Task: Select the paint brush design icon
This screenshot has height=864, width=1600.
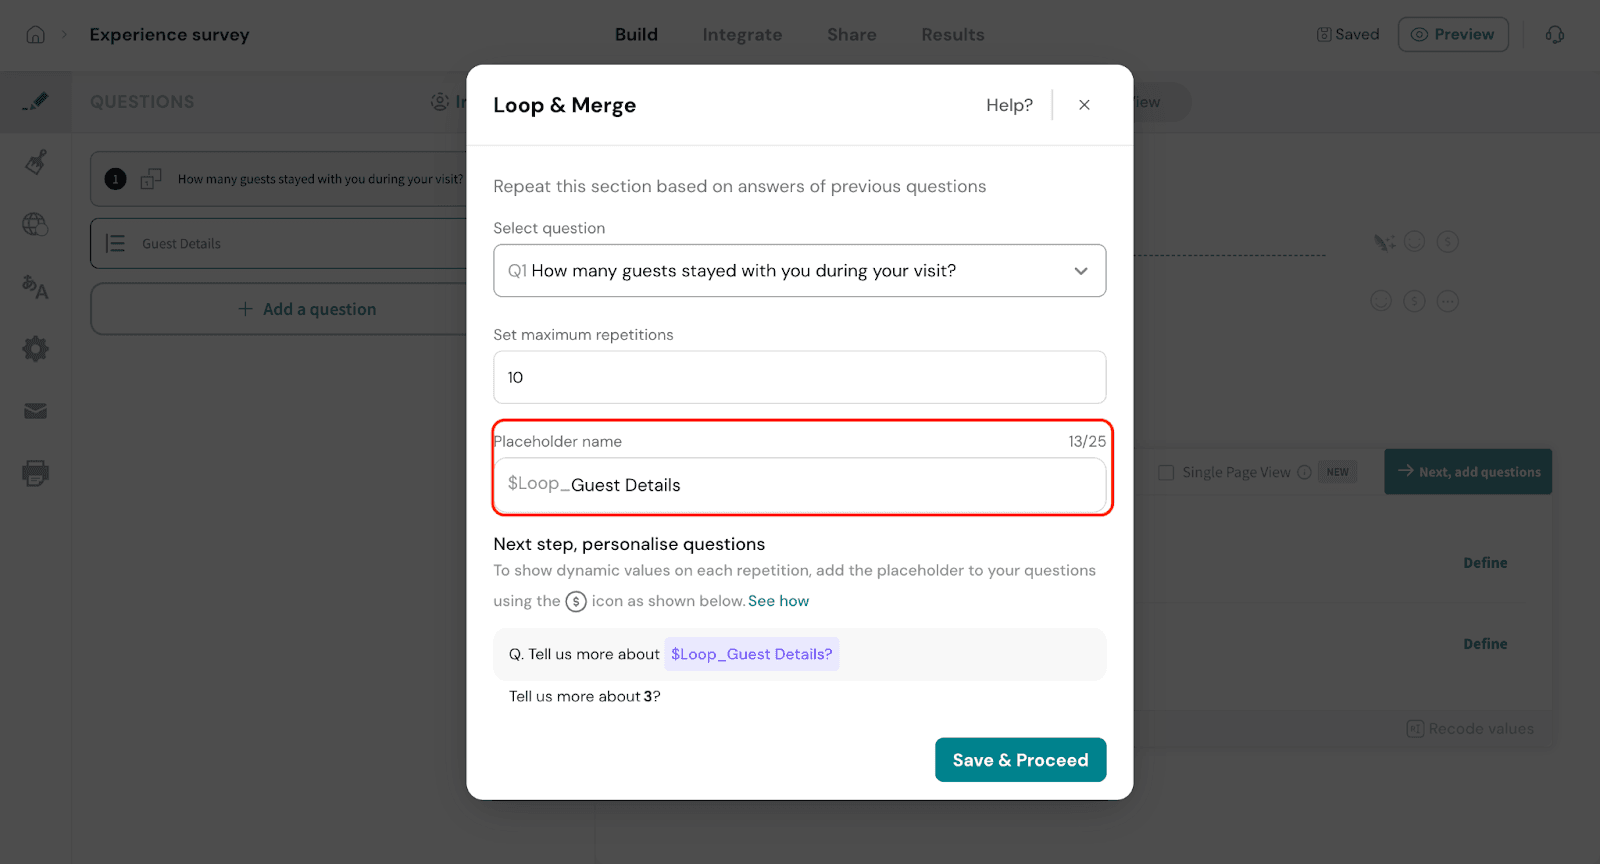Action: [x=36, y=162]
